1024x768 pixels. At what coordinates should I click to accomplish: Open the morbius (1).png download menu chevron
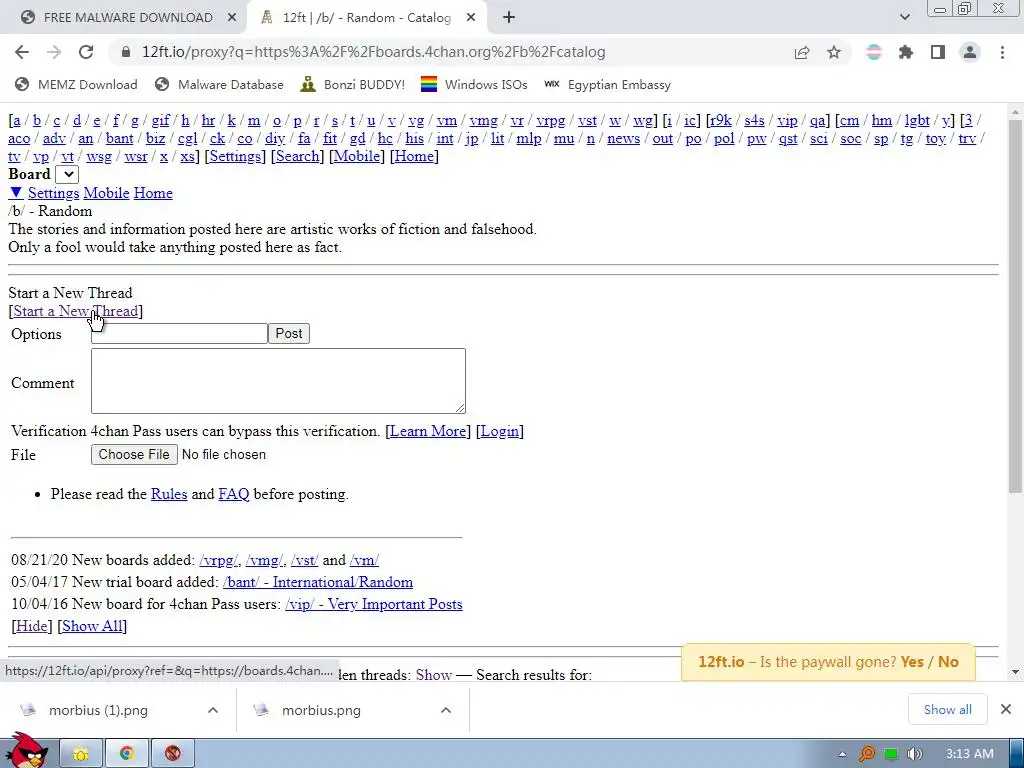pyautogui.click(x=213, y=710)
